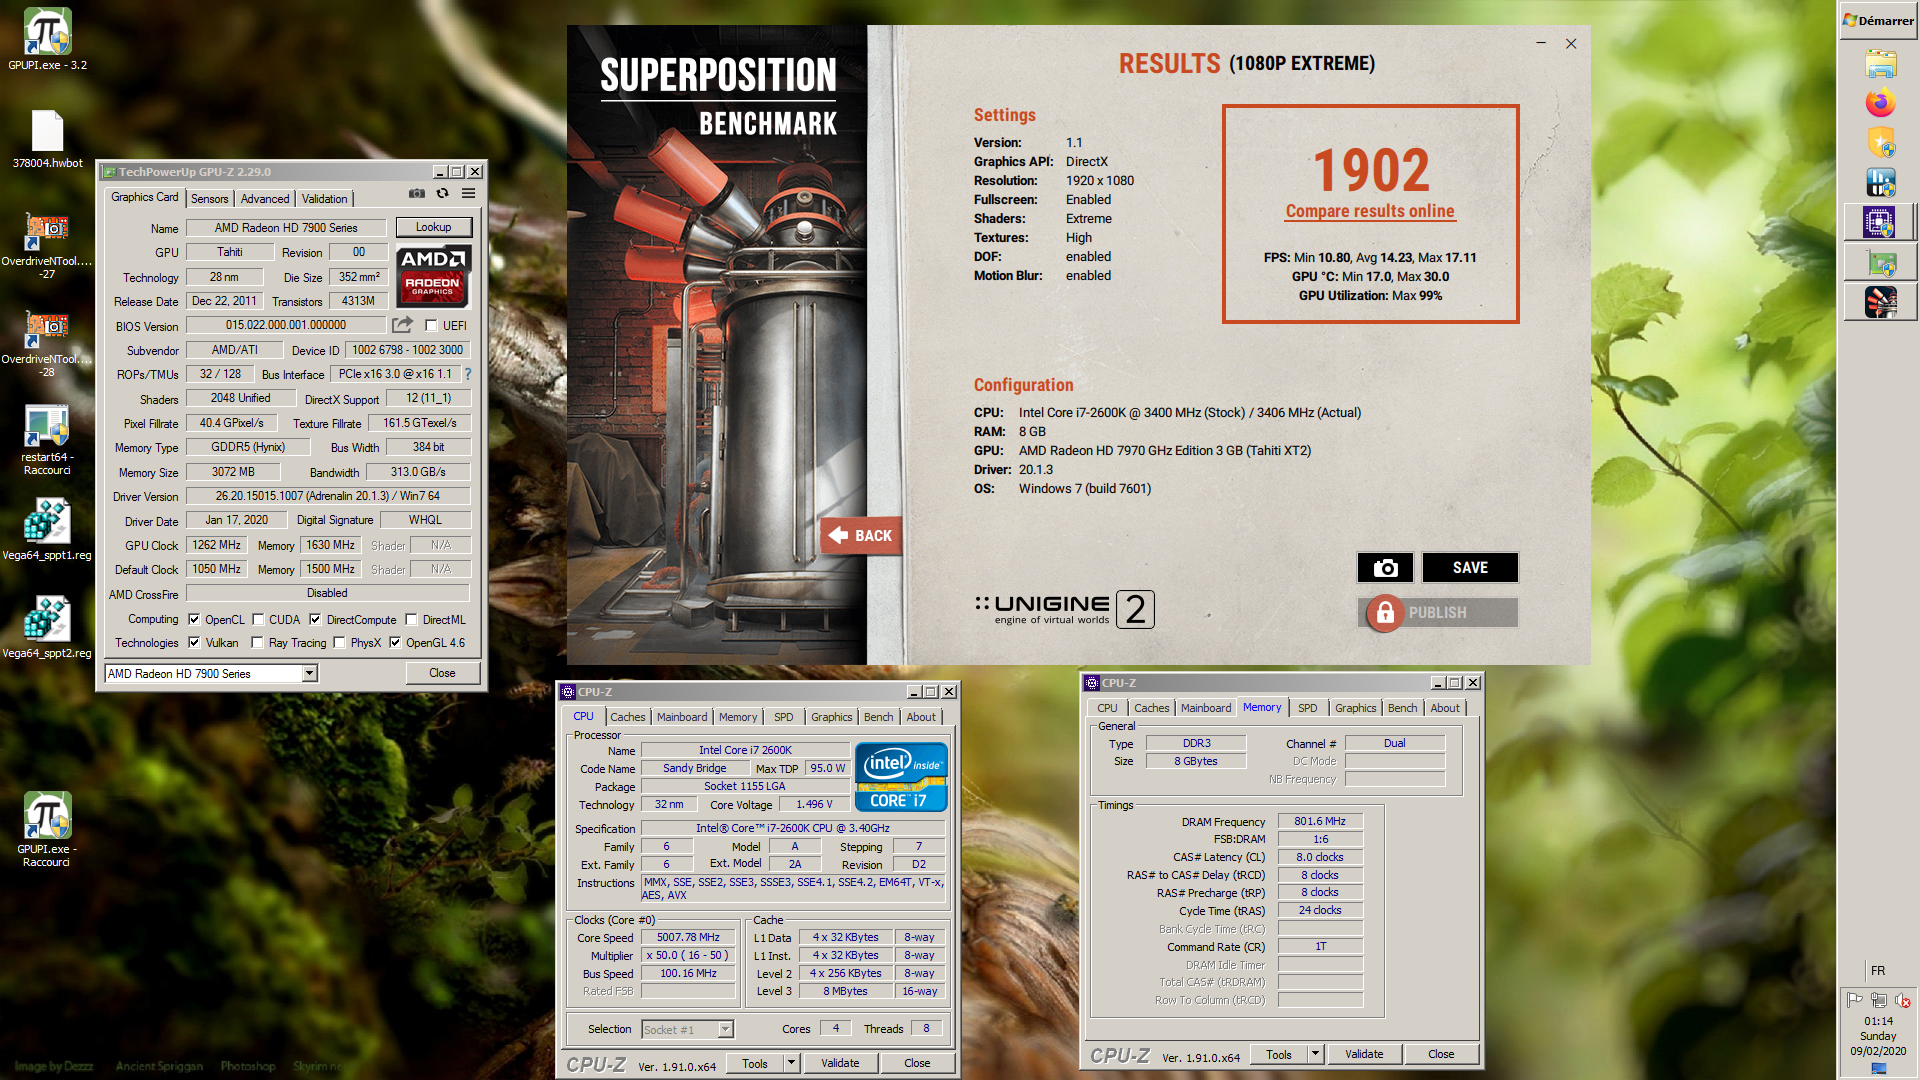1920x1080 pixels.
Task: Switch to the Superposition taskbar button
Action: [x=1880, y=302]
